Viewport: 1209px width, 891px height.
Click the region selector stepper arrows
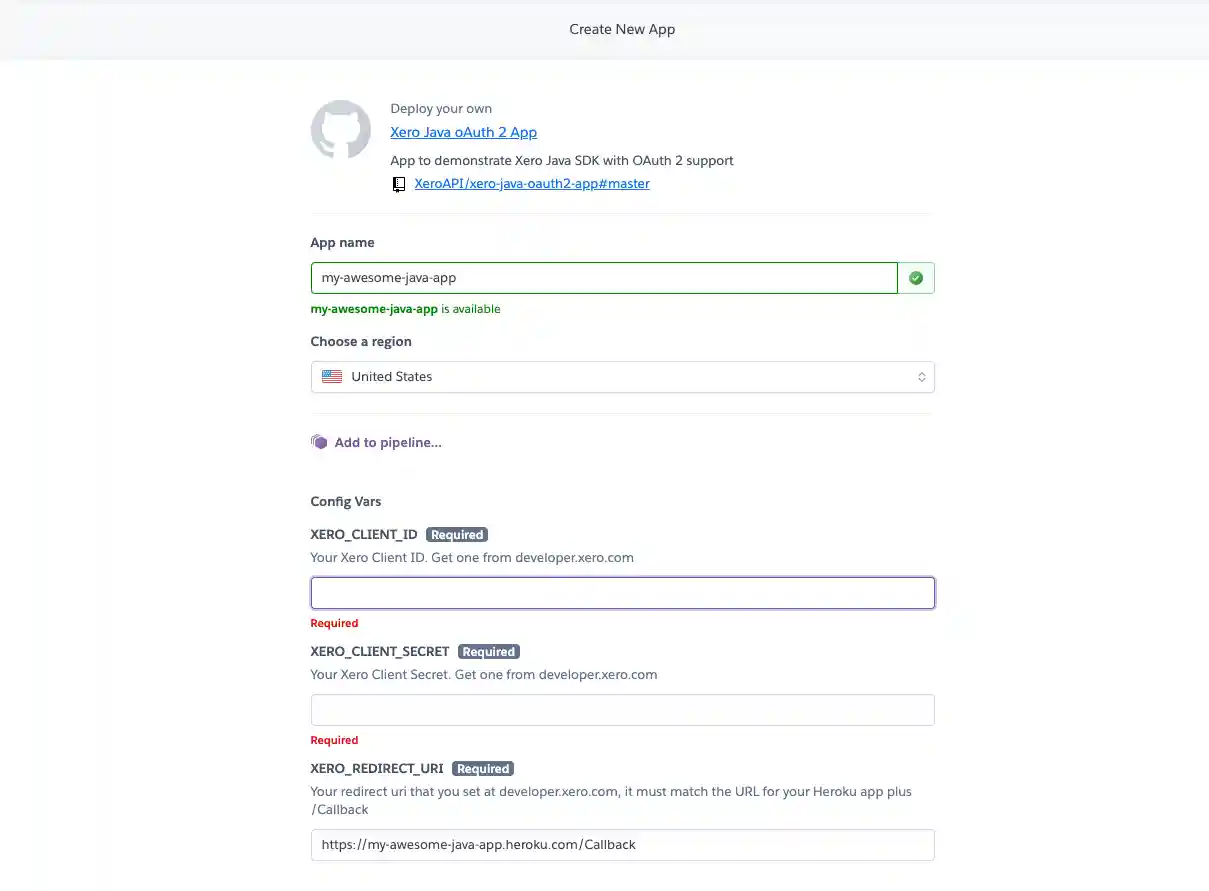point(921,376)
